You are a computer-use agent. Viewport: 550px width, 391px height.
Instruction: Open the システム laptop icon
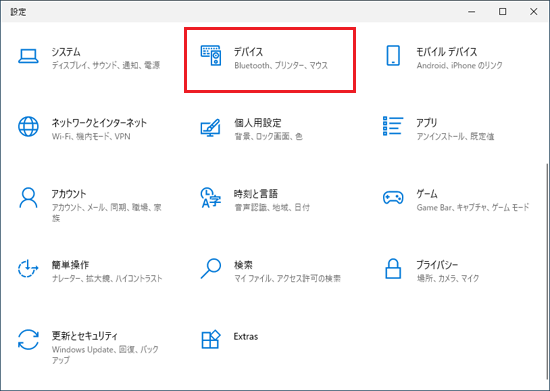[x=28, y=56]
